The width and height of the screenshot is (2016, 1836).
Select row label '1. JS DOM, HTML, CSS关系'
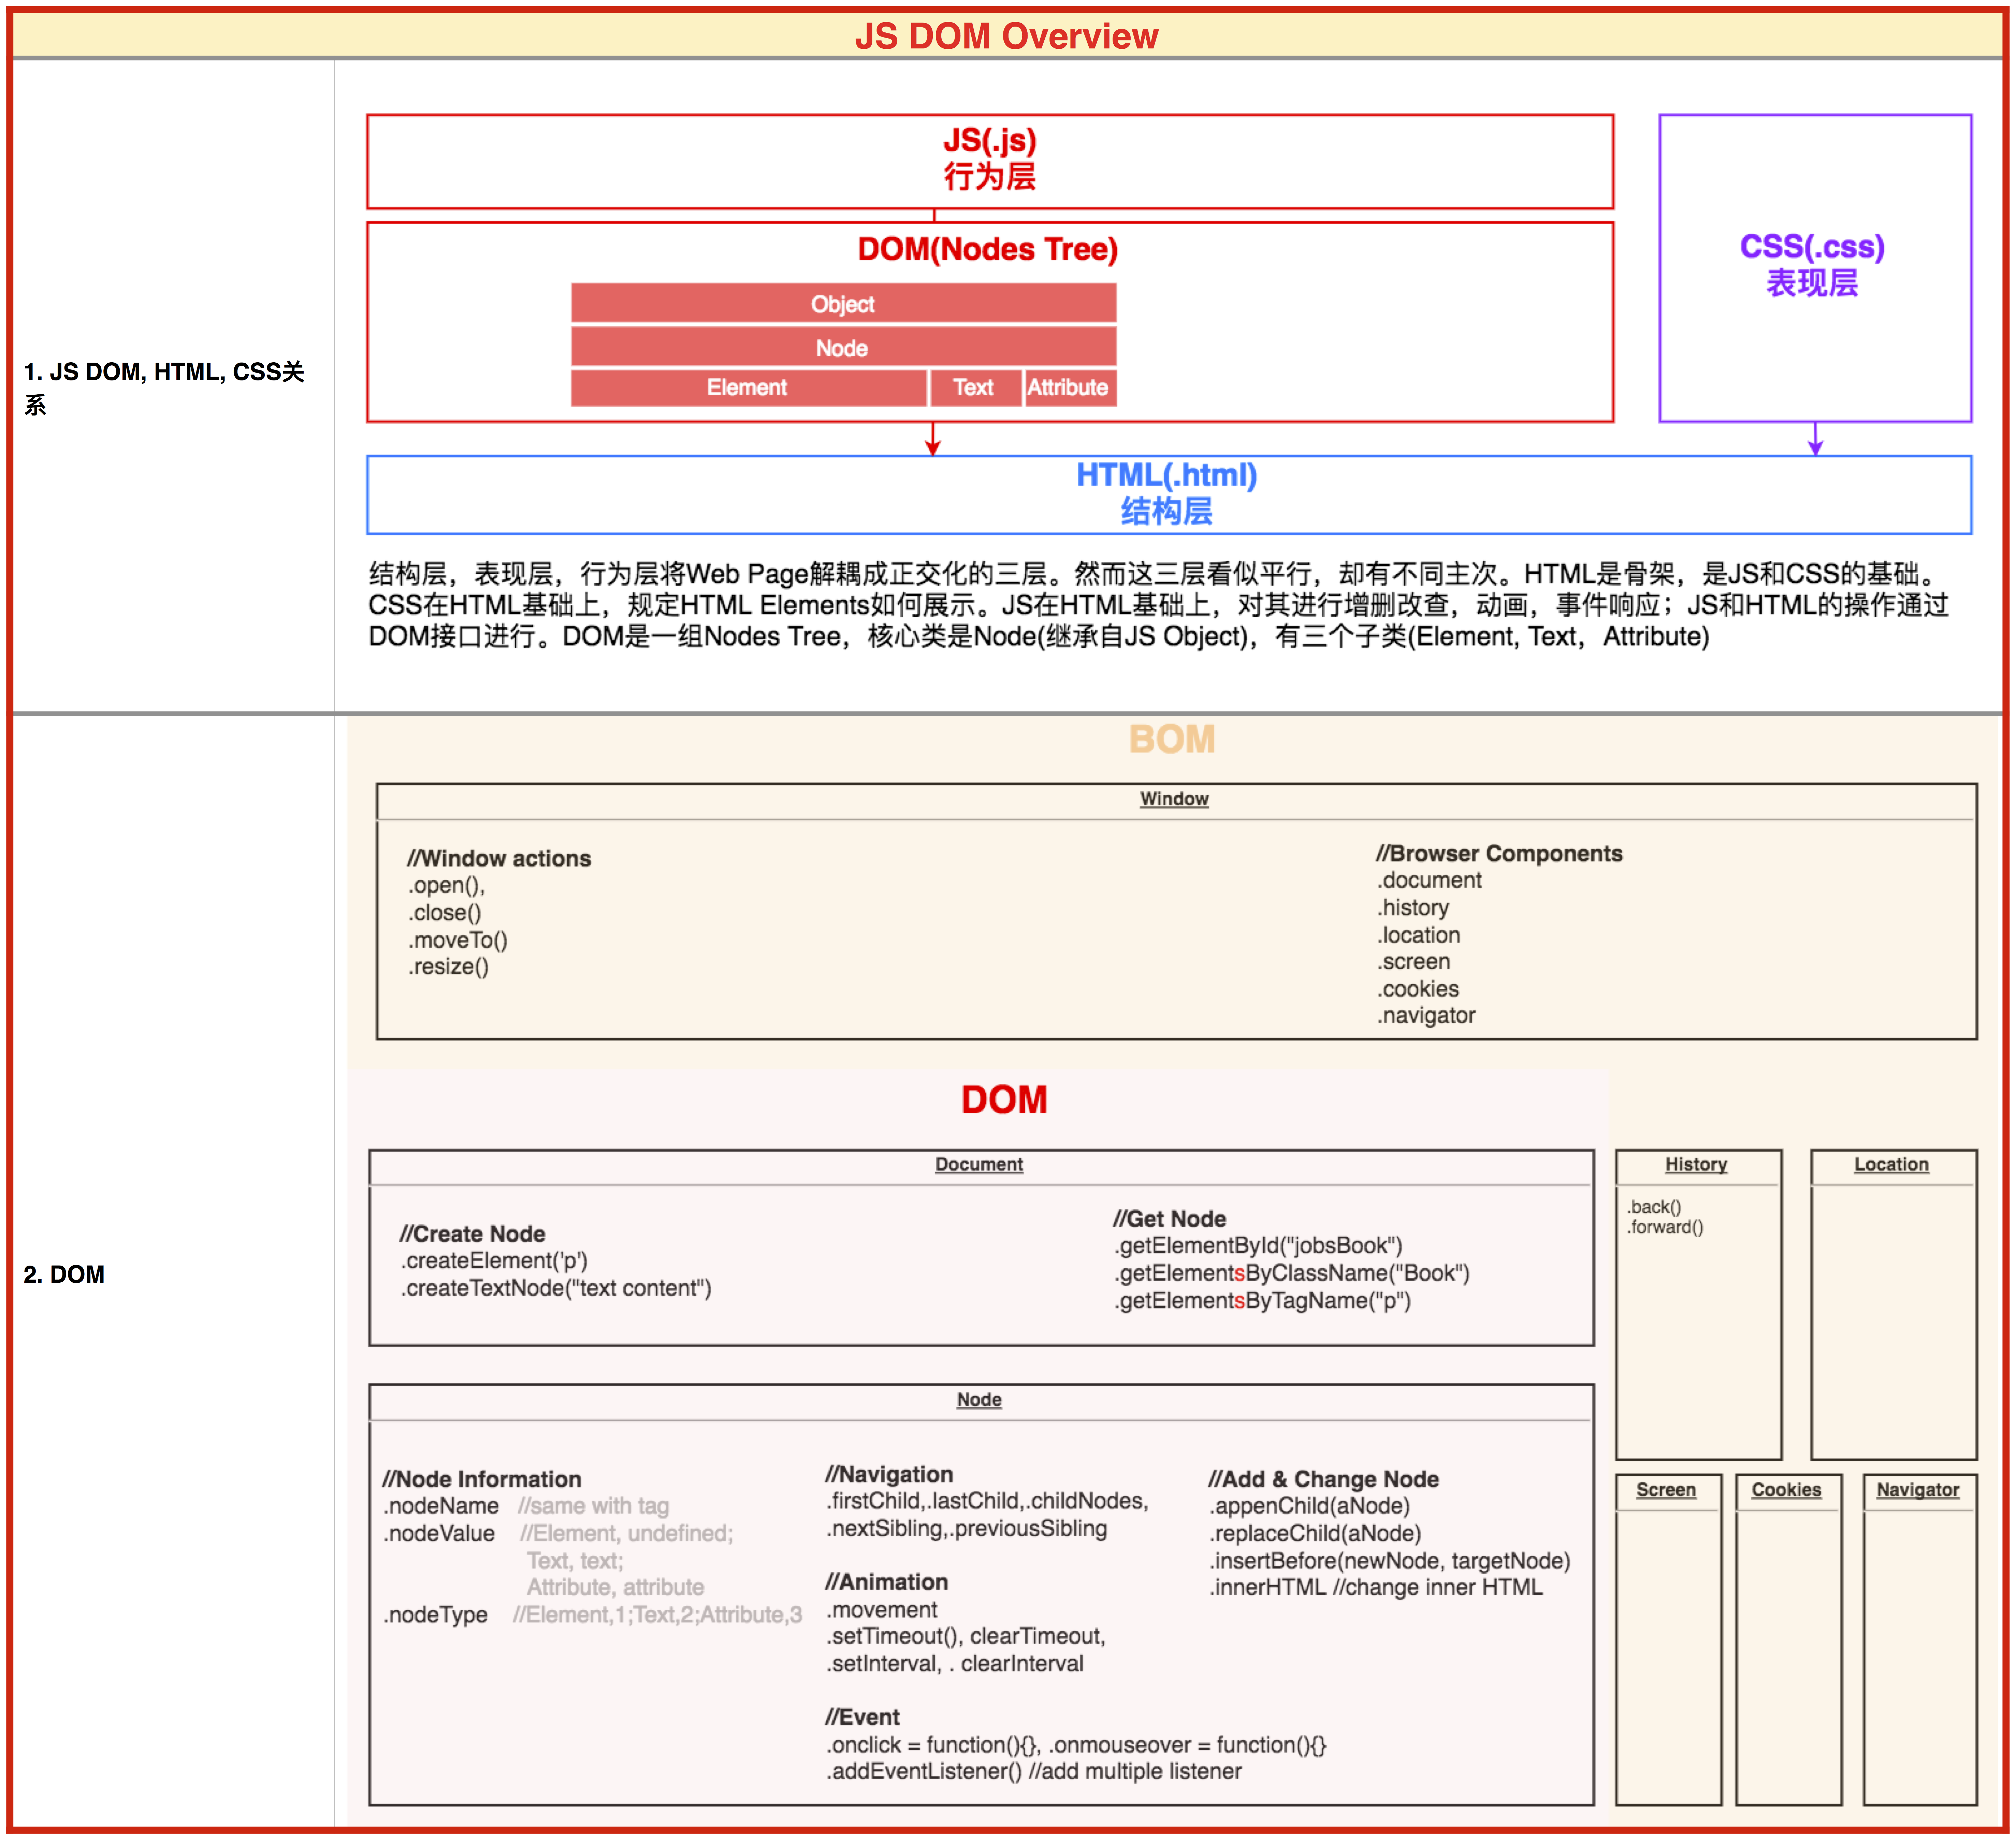point(164,388)
